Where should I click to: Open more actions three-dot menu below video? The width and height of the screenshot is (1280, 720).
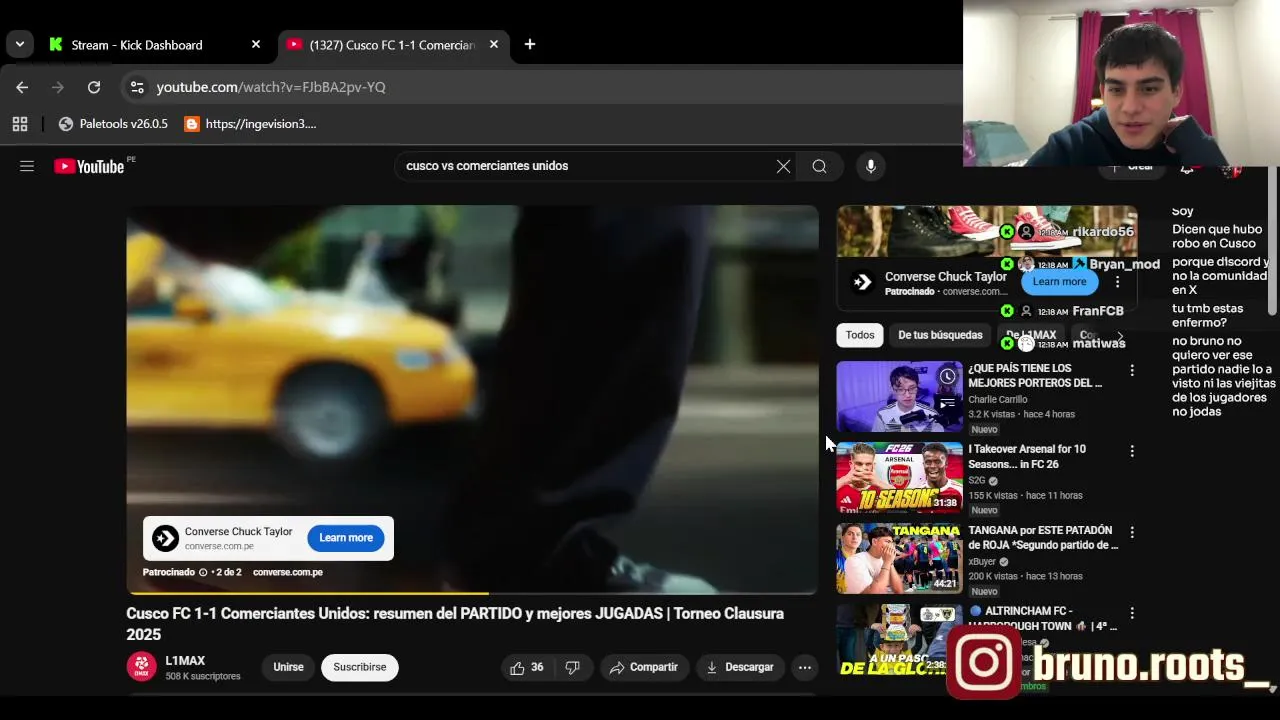[805, 667]
